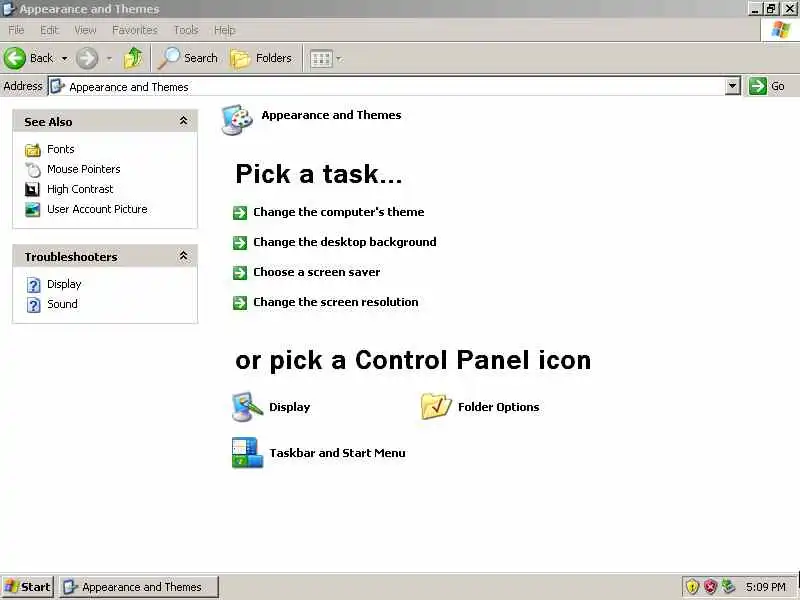Select Change the computer's theme task
This screenshot has width=800, height=600.
[x=339, y=212]
